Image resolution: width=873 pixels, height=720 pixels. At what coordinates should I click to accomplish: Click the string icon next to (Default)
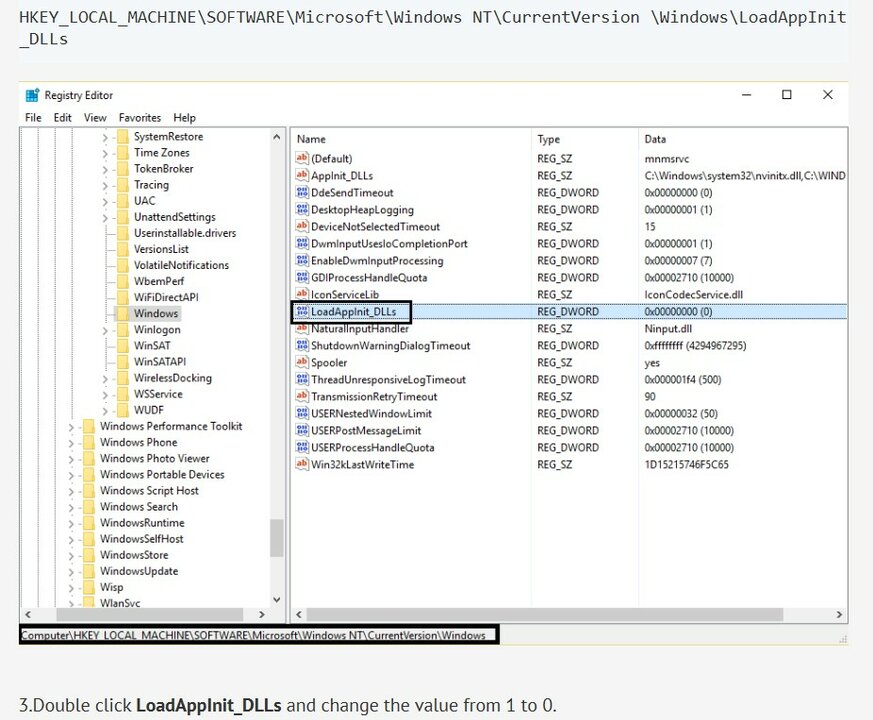(x=302, y=158)
